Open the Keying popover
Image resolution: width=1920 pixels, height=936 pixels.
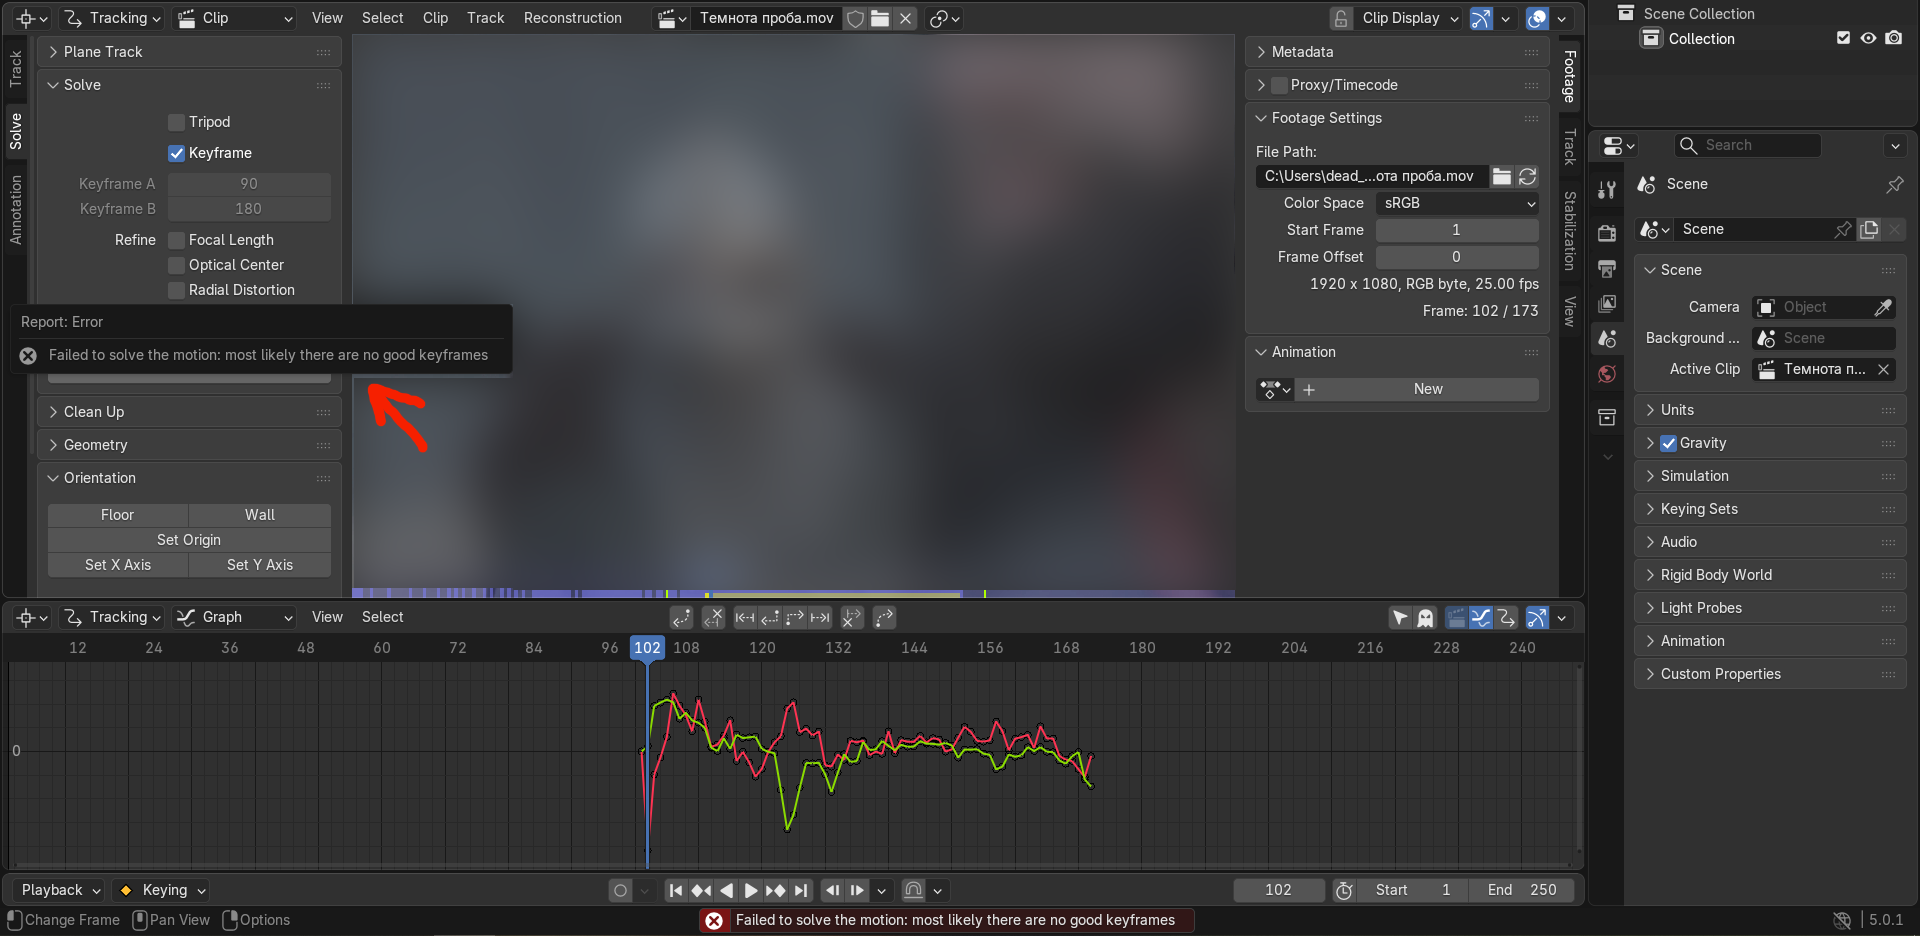tap(162, 890)
